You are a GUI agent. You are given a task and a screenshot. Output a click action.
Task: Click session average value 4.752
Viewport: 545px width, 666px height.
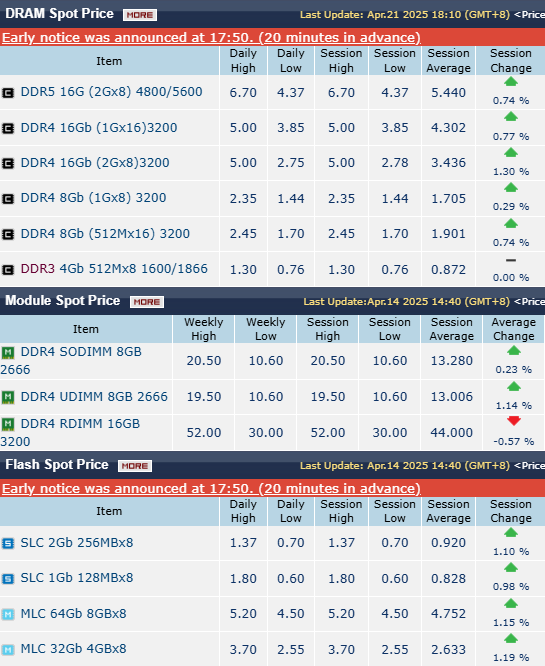click(x=449, y=614)
